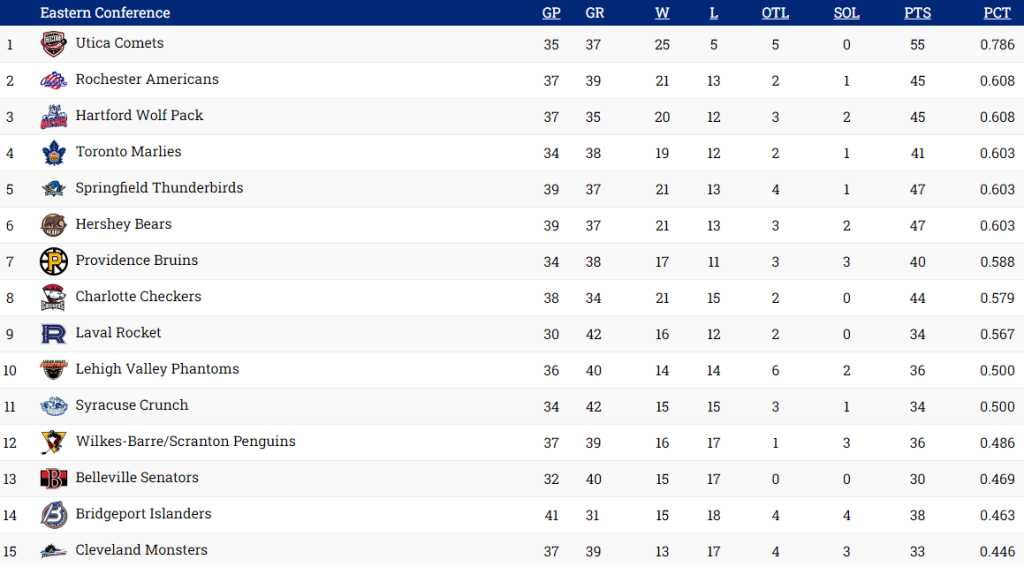
Task: Sort by OTL column header
Action: [x=775, y=13]
